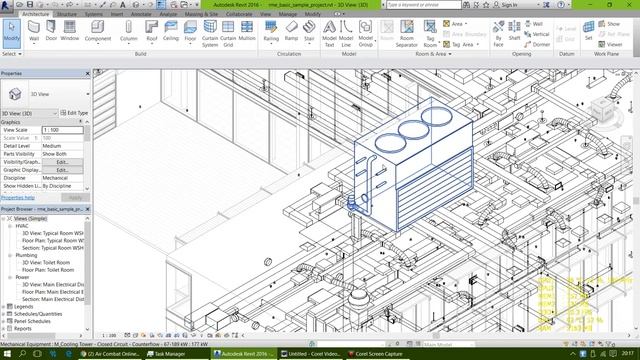Click Sign In in title bar
Image resolution: width=640 pixels, height=360 pixels.
pyautogui.click(x=505, y=5)
